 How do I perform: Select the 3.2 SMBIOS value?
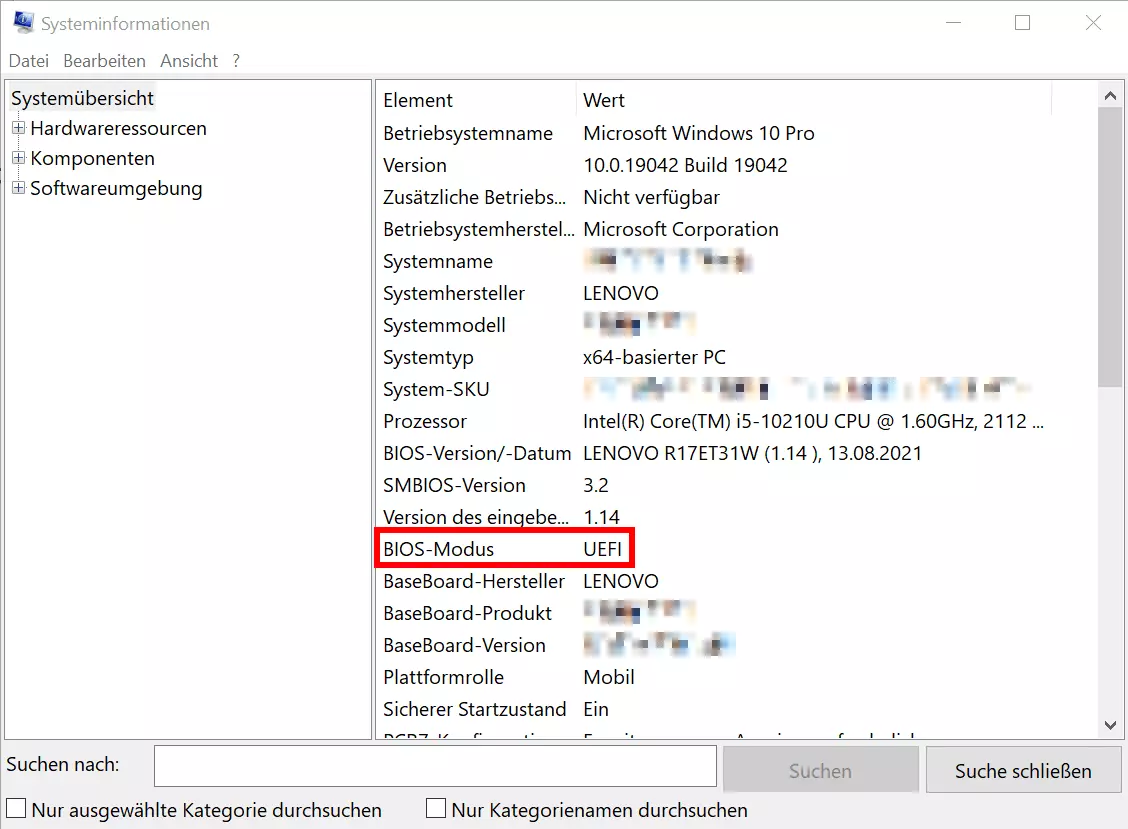(x=596, y=486)
